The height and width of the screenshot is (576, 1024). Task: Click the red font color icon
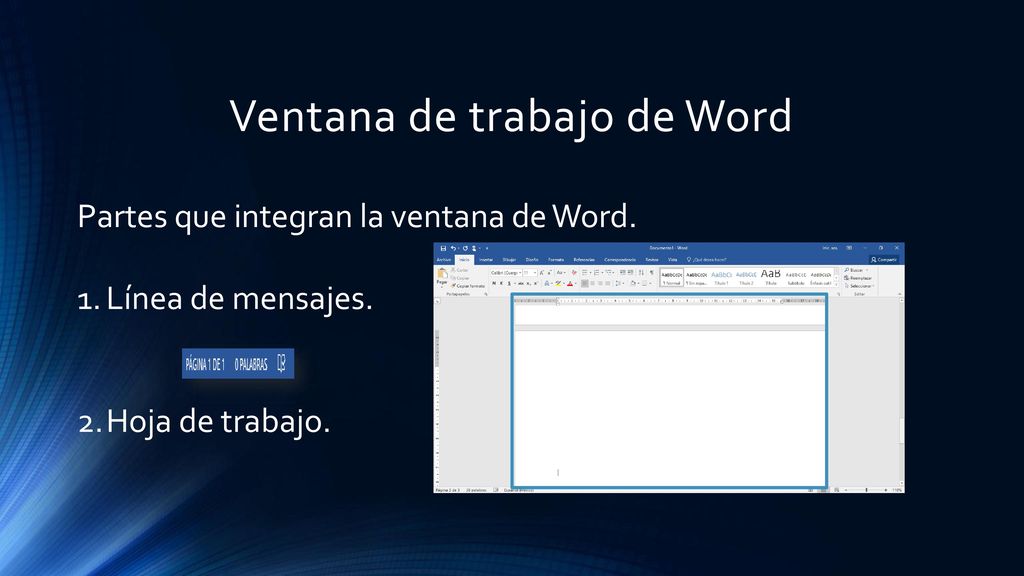point(570,283)
